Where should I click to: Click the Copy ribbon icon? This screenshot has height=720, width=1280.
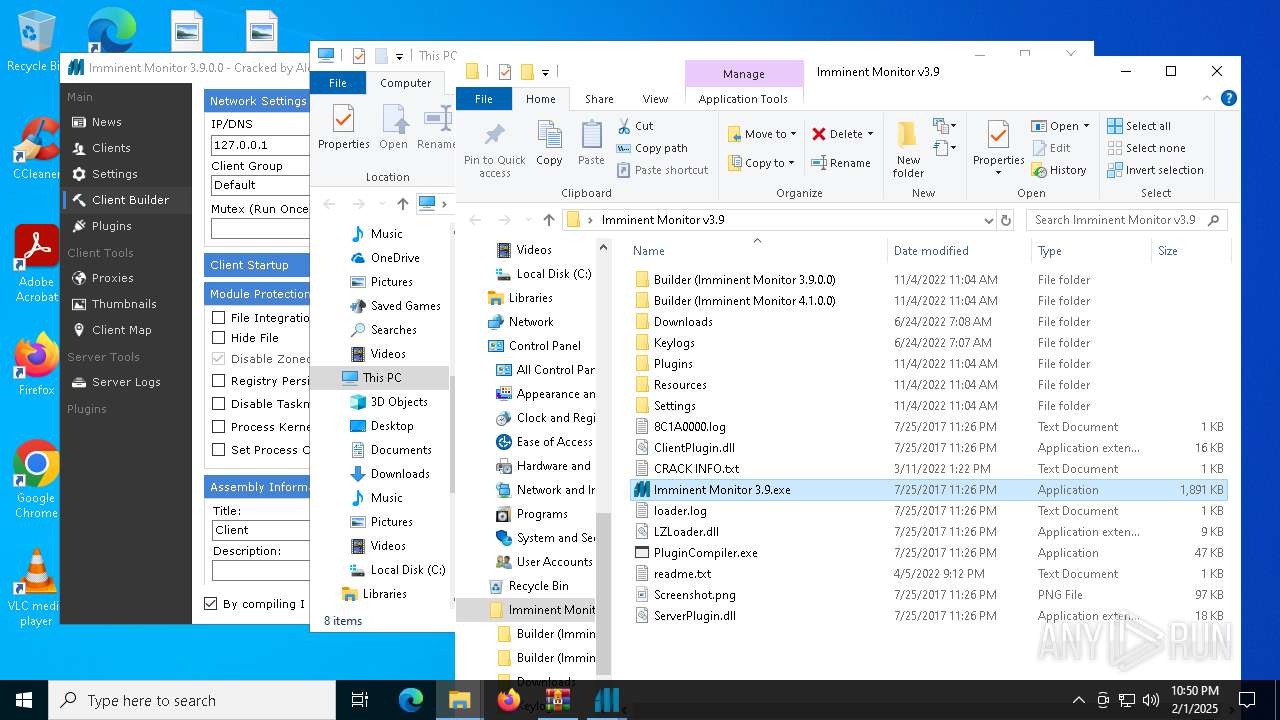(549, 143)
